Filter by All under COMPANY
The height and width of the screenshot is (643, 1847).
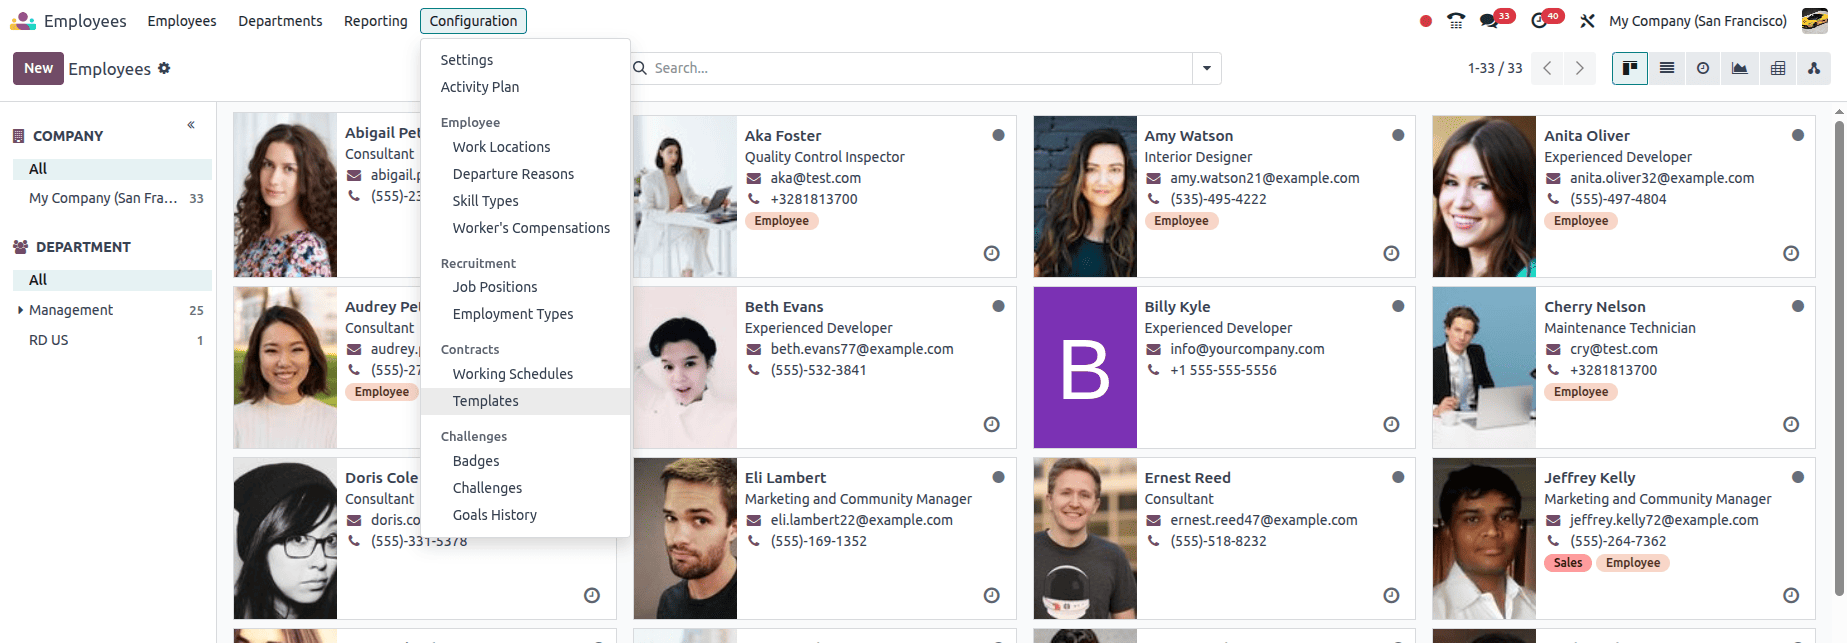[x=112, y=169]
